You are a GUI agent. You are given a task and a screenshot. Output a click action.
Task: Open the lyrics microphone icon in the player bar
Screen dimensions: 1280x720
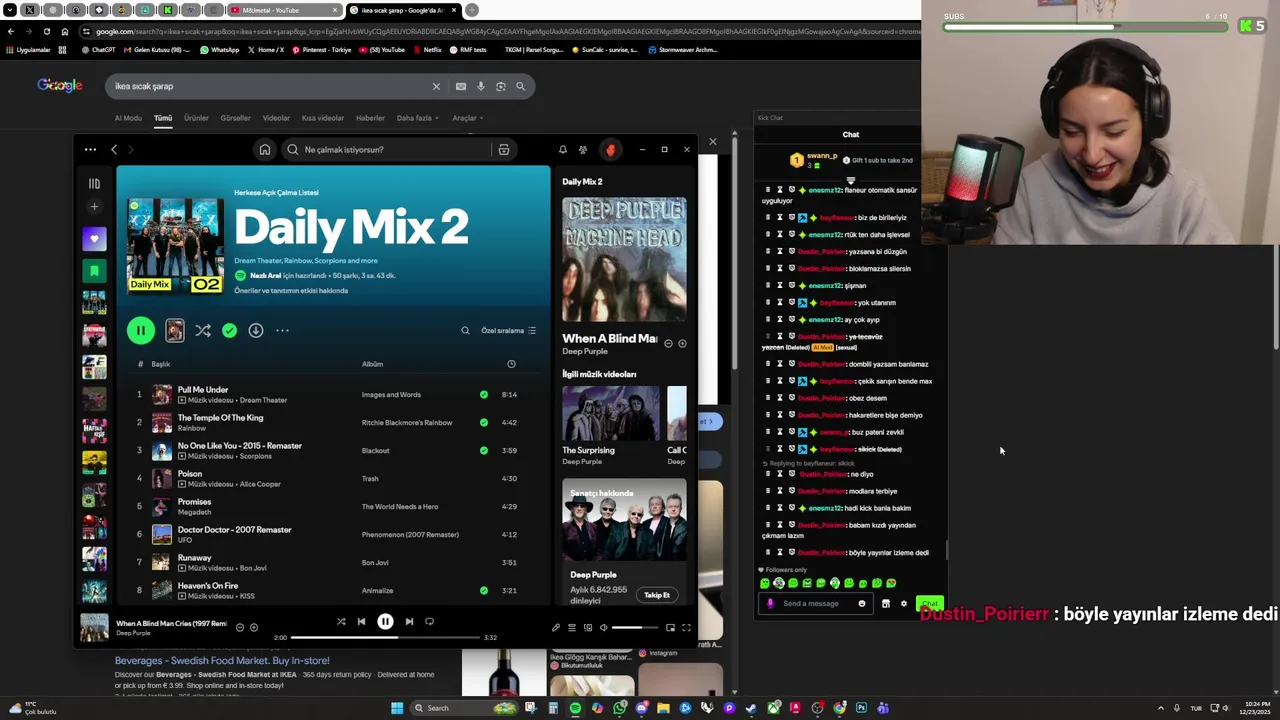tap(556, 628)
